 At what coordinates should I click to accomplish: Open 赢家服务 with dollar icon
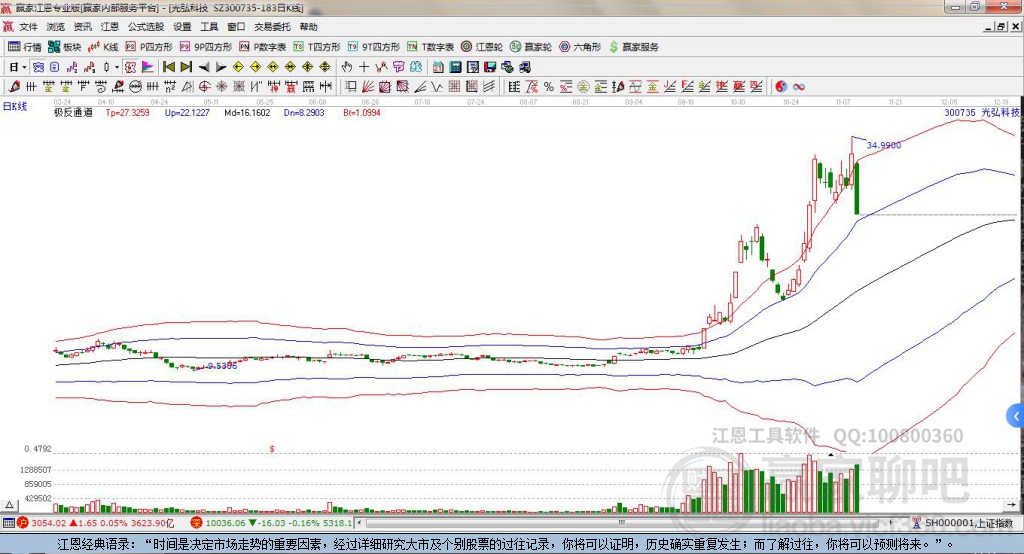[633, 47]
